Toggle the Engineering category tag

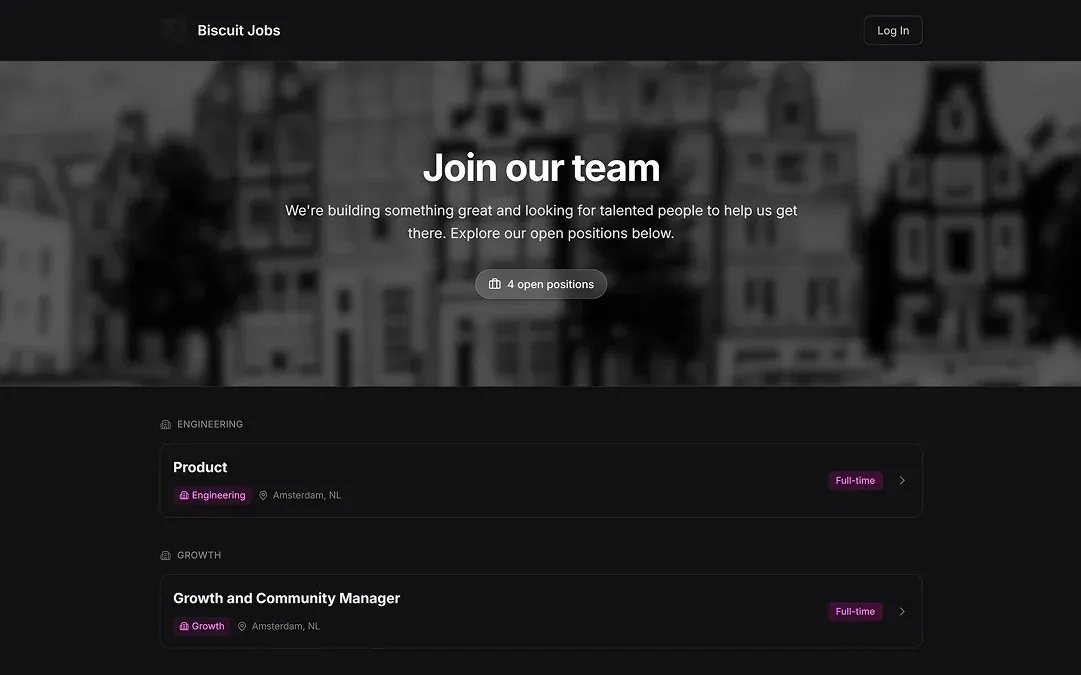pos(212,494)
